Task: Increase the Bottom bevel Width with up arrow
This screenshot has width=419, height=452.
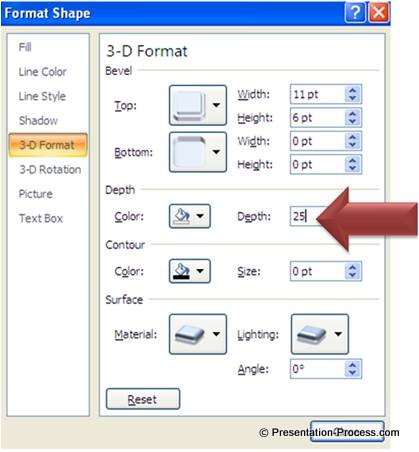Action: pos(353,137)
